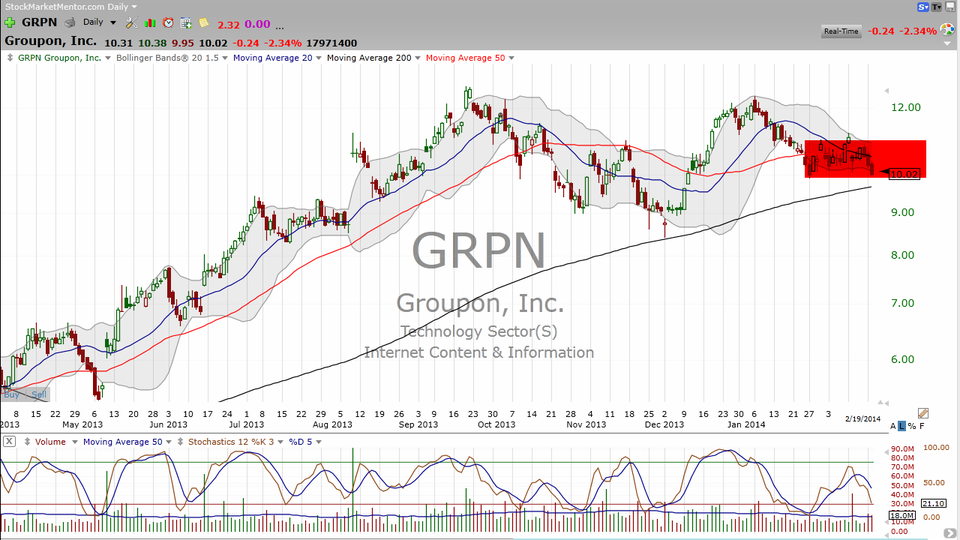Viewport: 960px width, 540px height.
Task: Expand the volume pane Moving Average 50 dropdown
Action: coord(169,442)
